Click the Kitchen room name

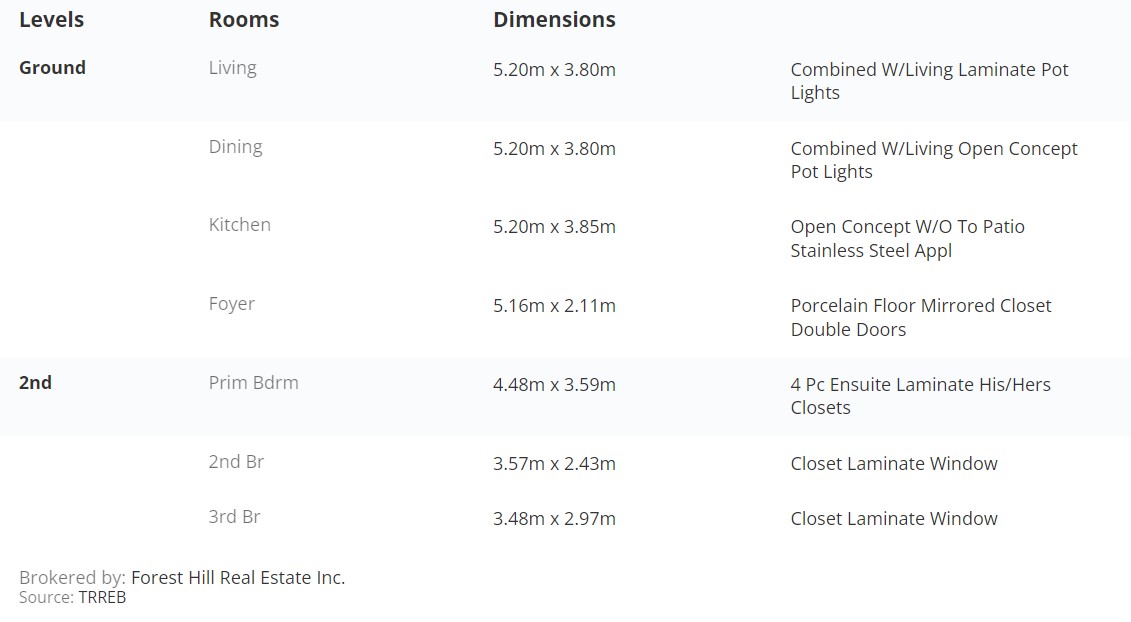[239, 224]
